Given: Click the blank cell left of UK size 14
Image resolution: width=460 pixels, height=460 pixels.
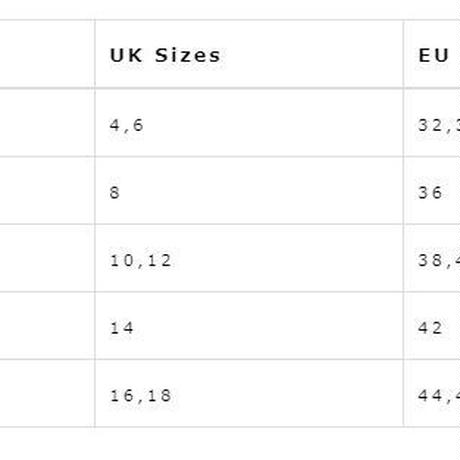Looking at the screenshot, I should [47, 326].
